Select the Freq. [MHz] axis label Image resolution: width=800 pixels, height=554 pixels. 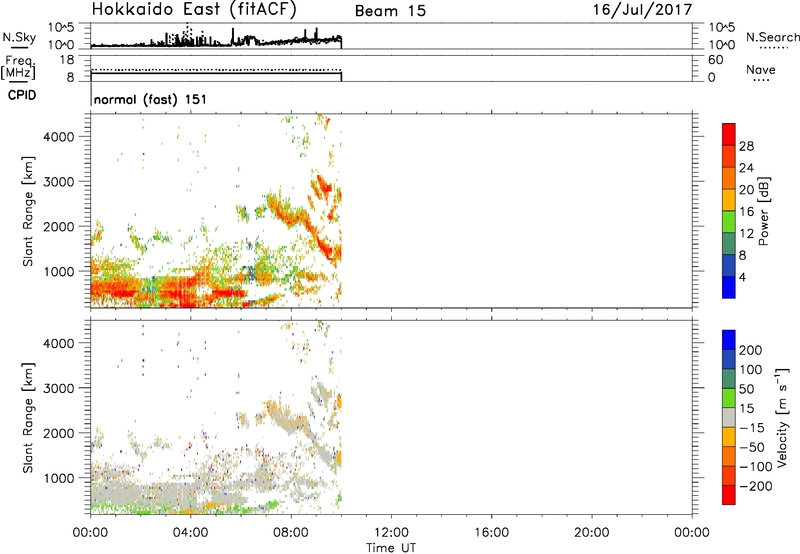coord(18,68)
